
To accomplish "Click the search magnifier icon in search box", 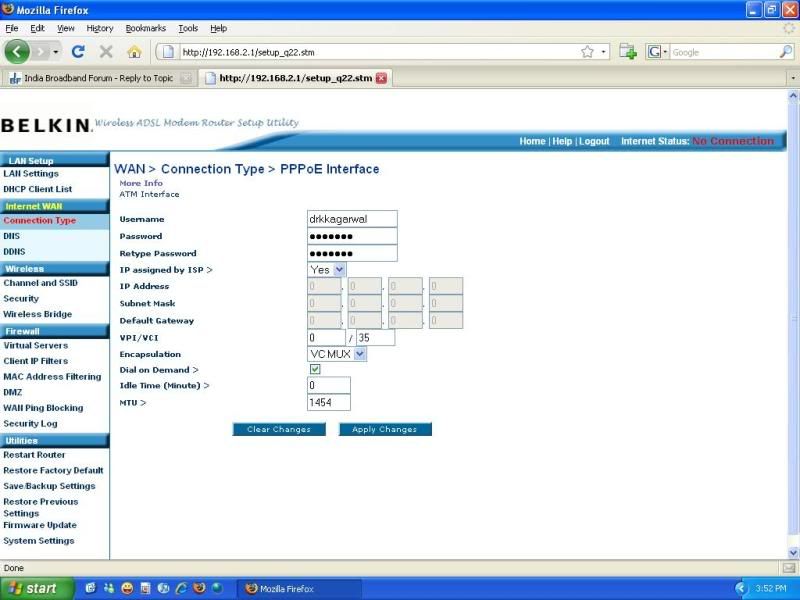I will 785,52.
